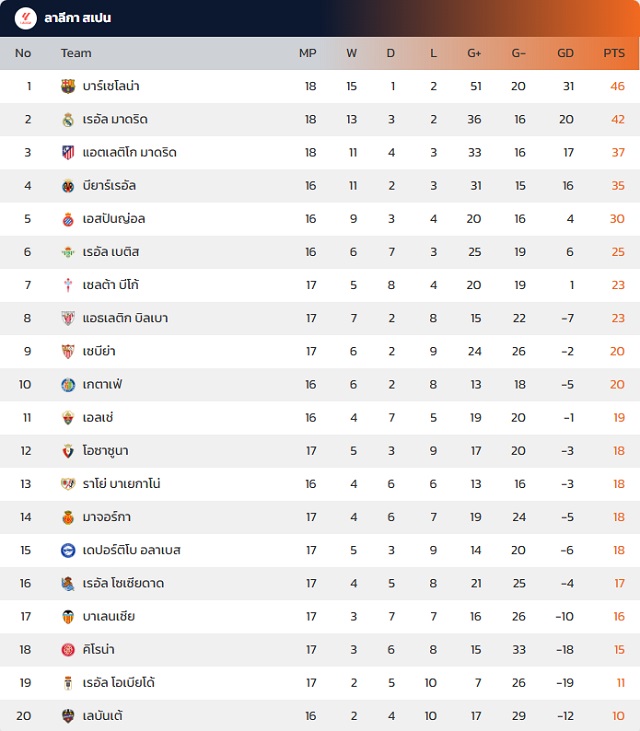The height and width of the screenshot is (731, 640).
Task: Click the Osasuna club crest
Action: click(68, 451)
